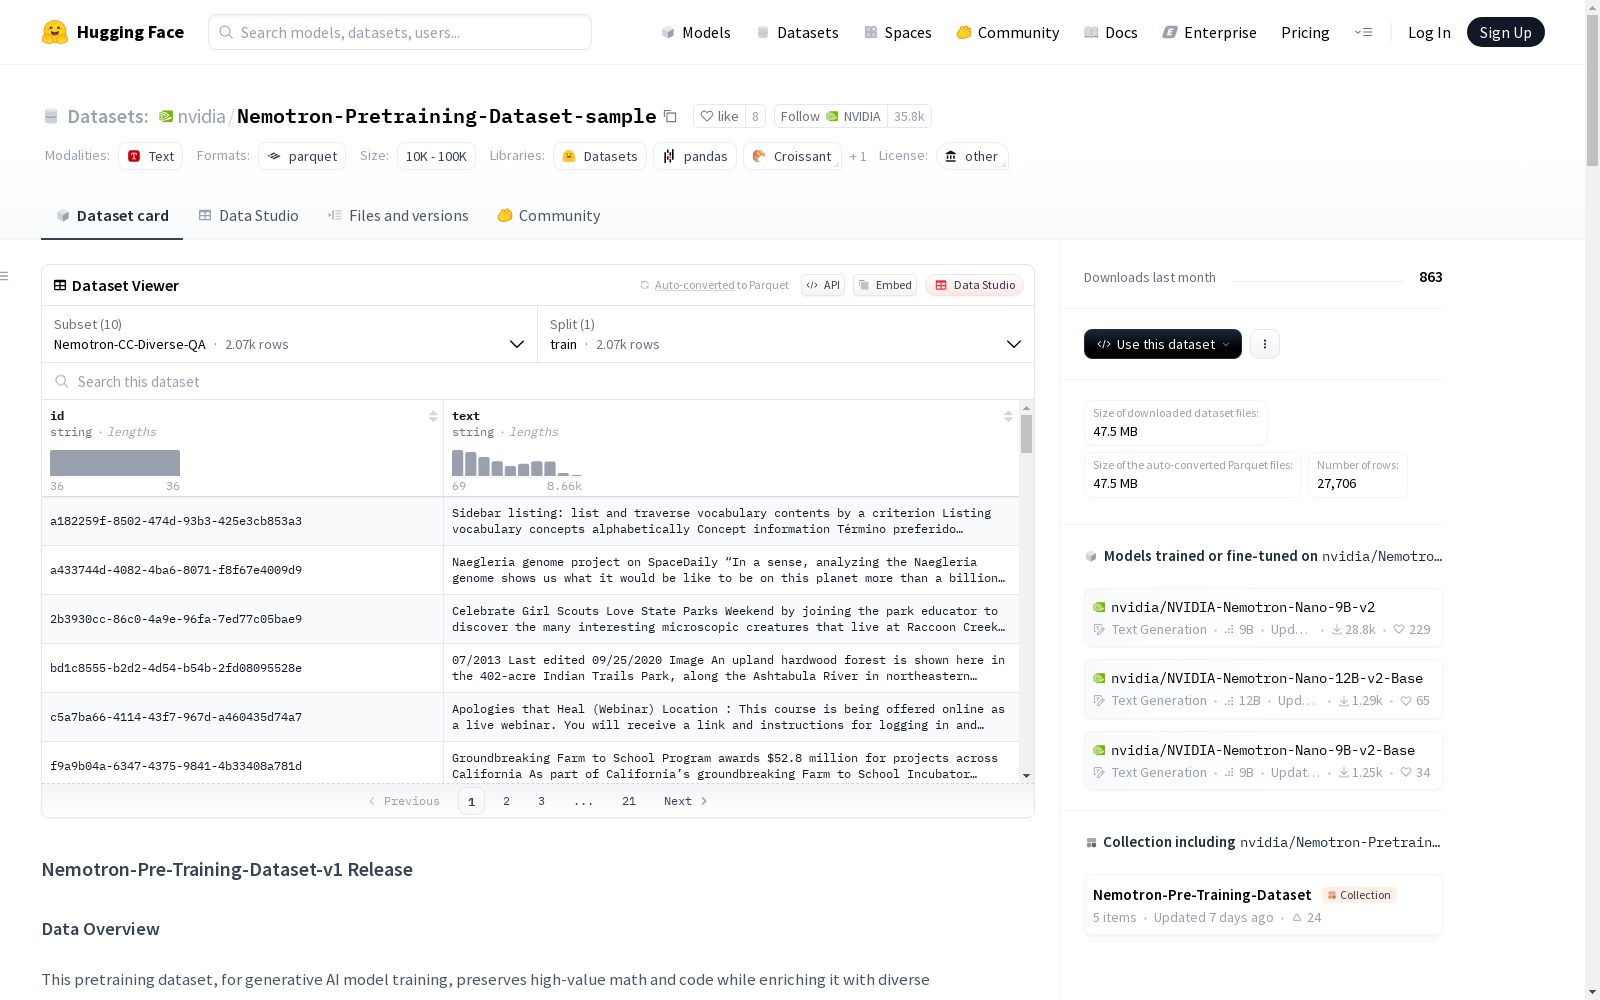Open the Use this dataset dropdown
1600x1000 pixels.
1163,344
